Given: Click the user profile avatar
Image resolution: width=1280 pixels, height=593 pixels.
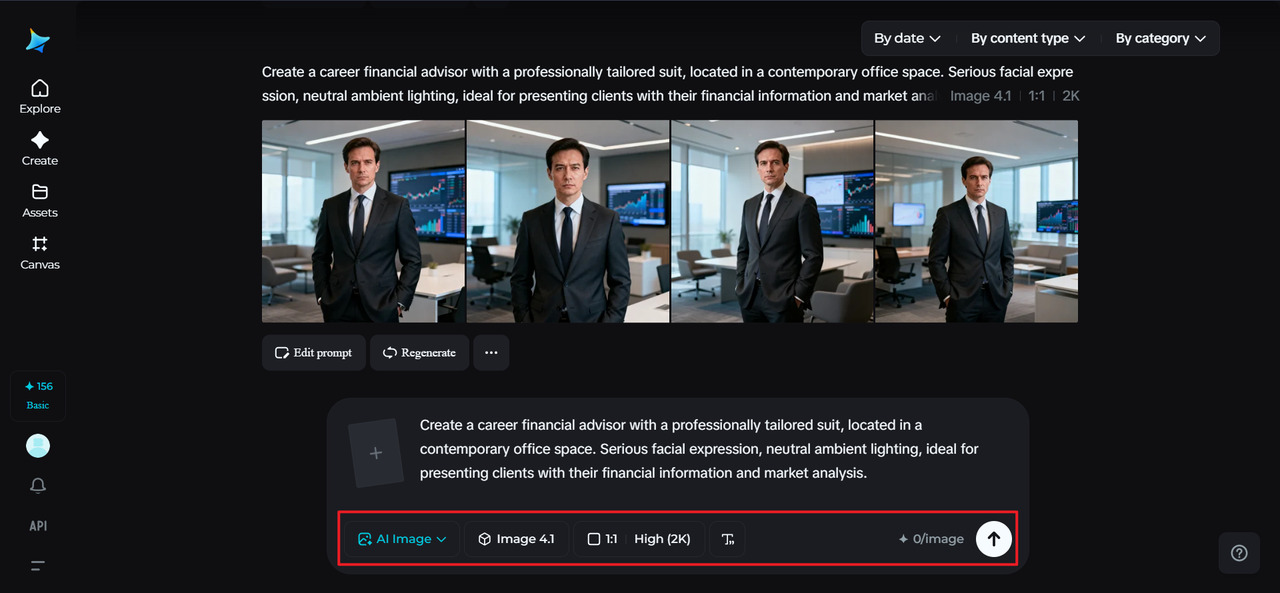Looking at the screenshot, I should [x=38, y=446].
